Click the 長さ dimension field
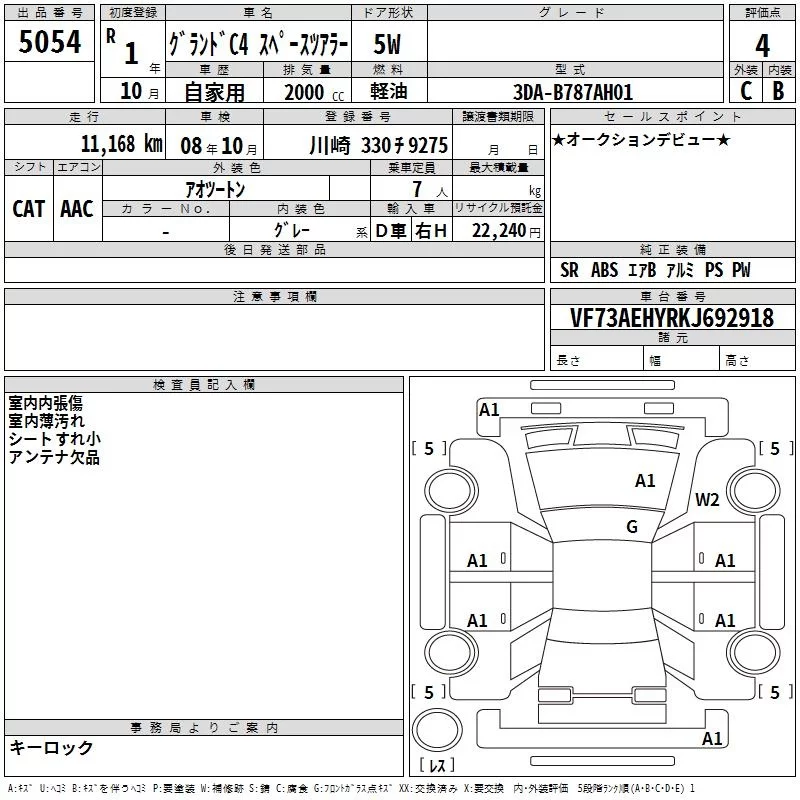800x800 pixels. coord(596,360)
